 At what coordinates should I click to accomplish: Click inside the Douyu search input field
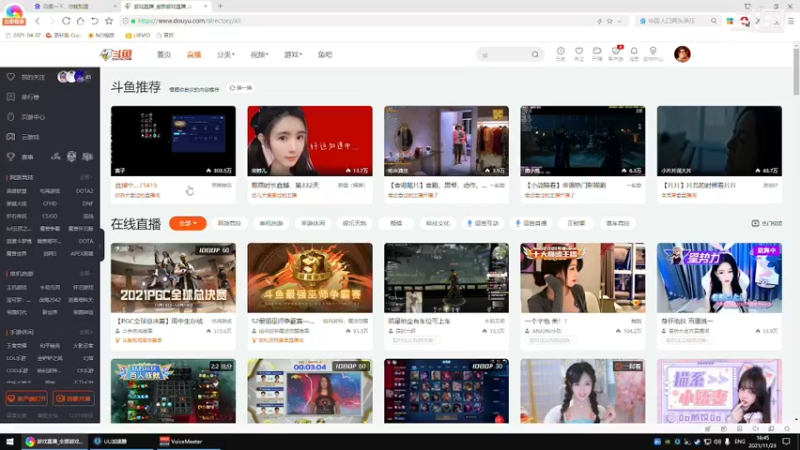(x=505, y=55)
